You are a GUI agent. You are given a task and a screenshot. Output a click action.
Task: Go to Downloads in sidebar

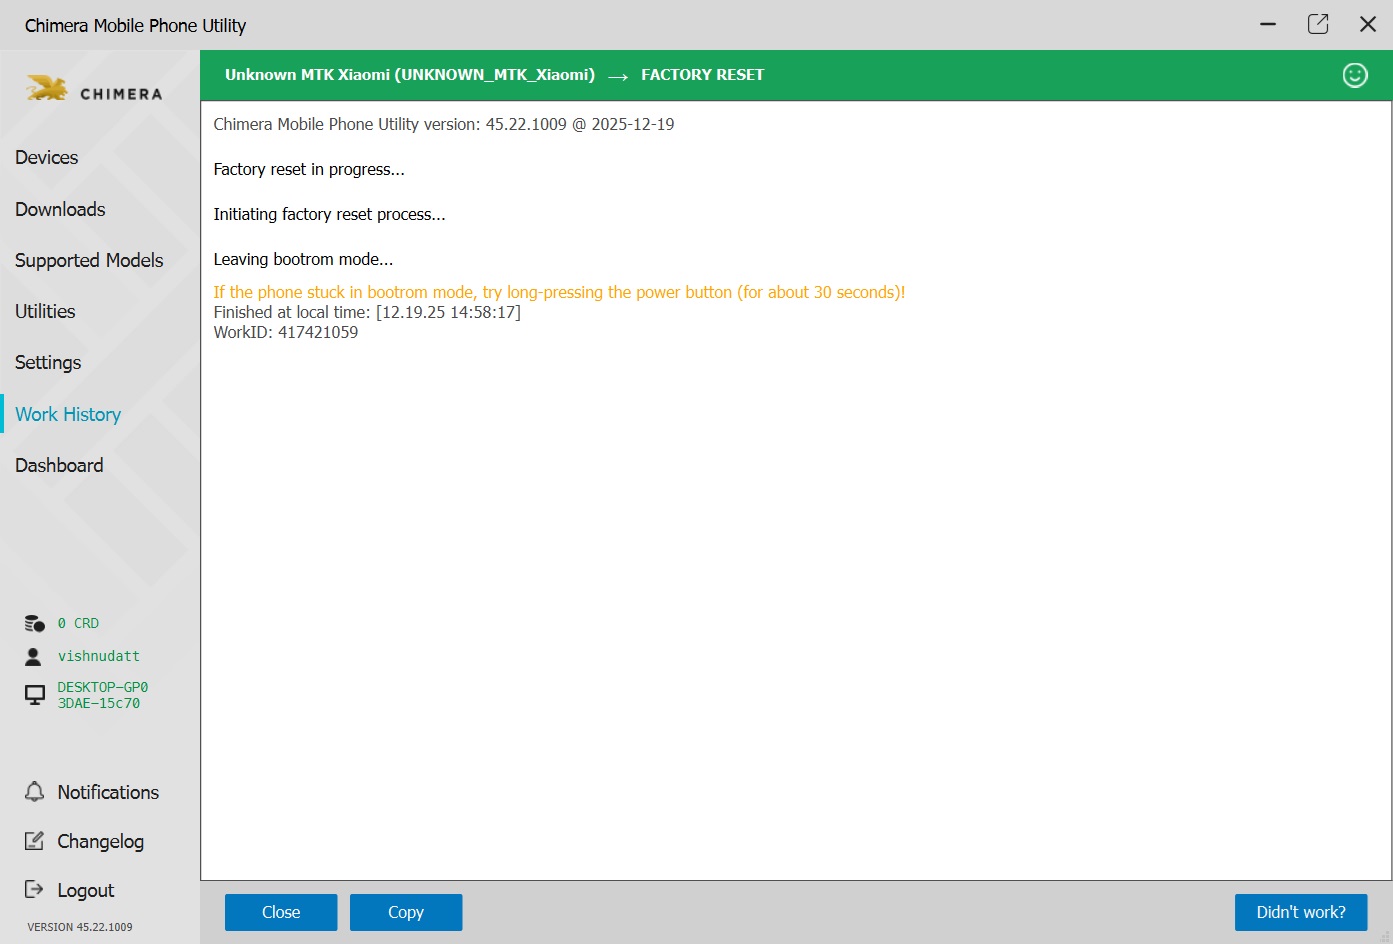click(60, 209)
